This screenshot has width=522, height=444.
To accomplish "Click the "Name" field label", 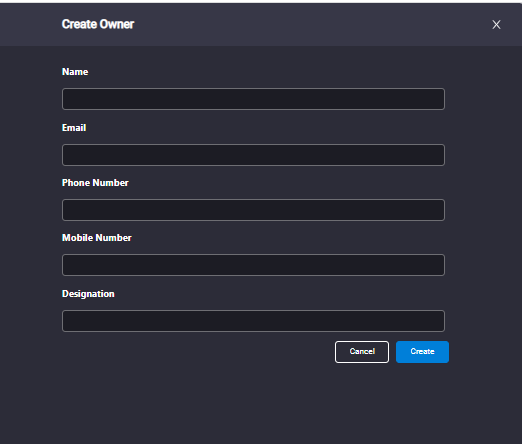I will pyautogui.click(x=75, y=72).
